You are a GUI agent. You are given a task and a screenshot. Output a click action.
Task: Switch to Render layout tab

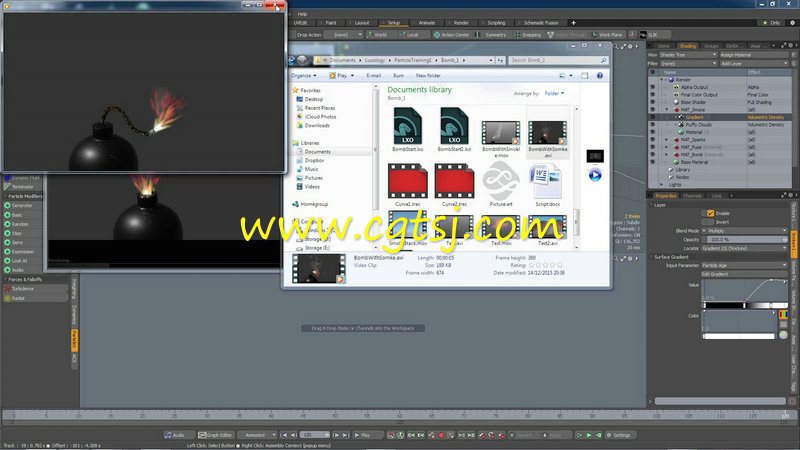point(461,23)
